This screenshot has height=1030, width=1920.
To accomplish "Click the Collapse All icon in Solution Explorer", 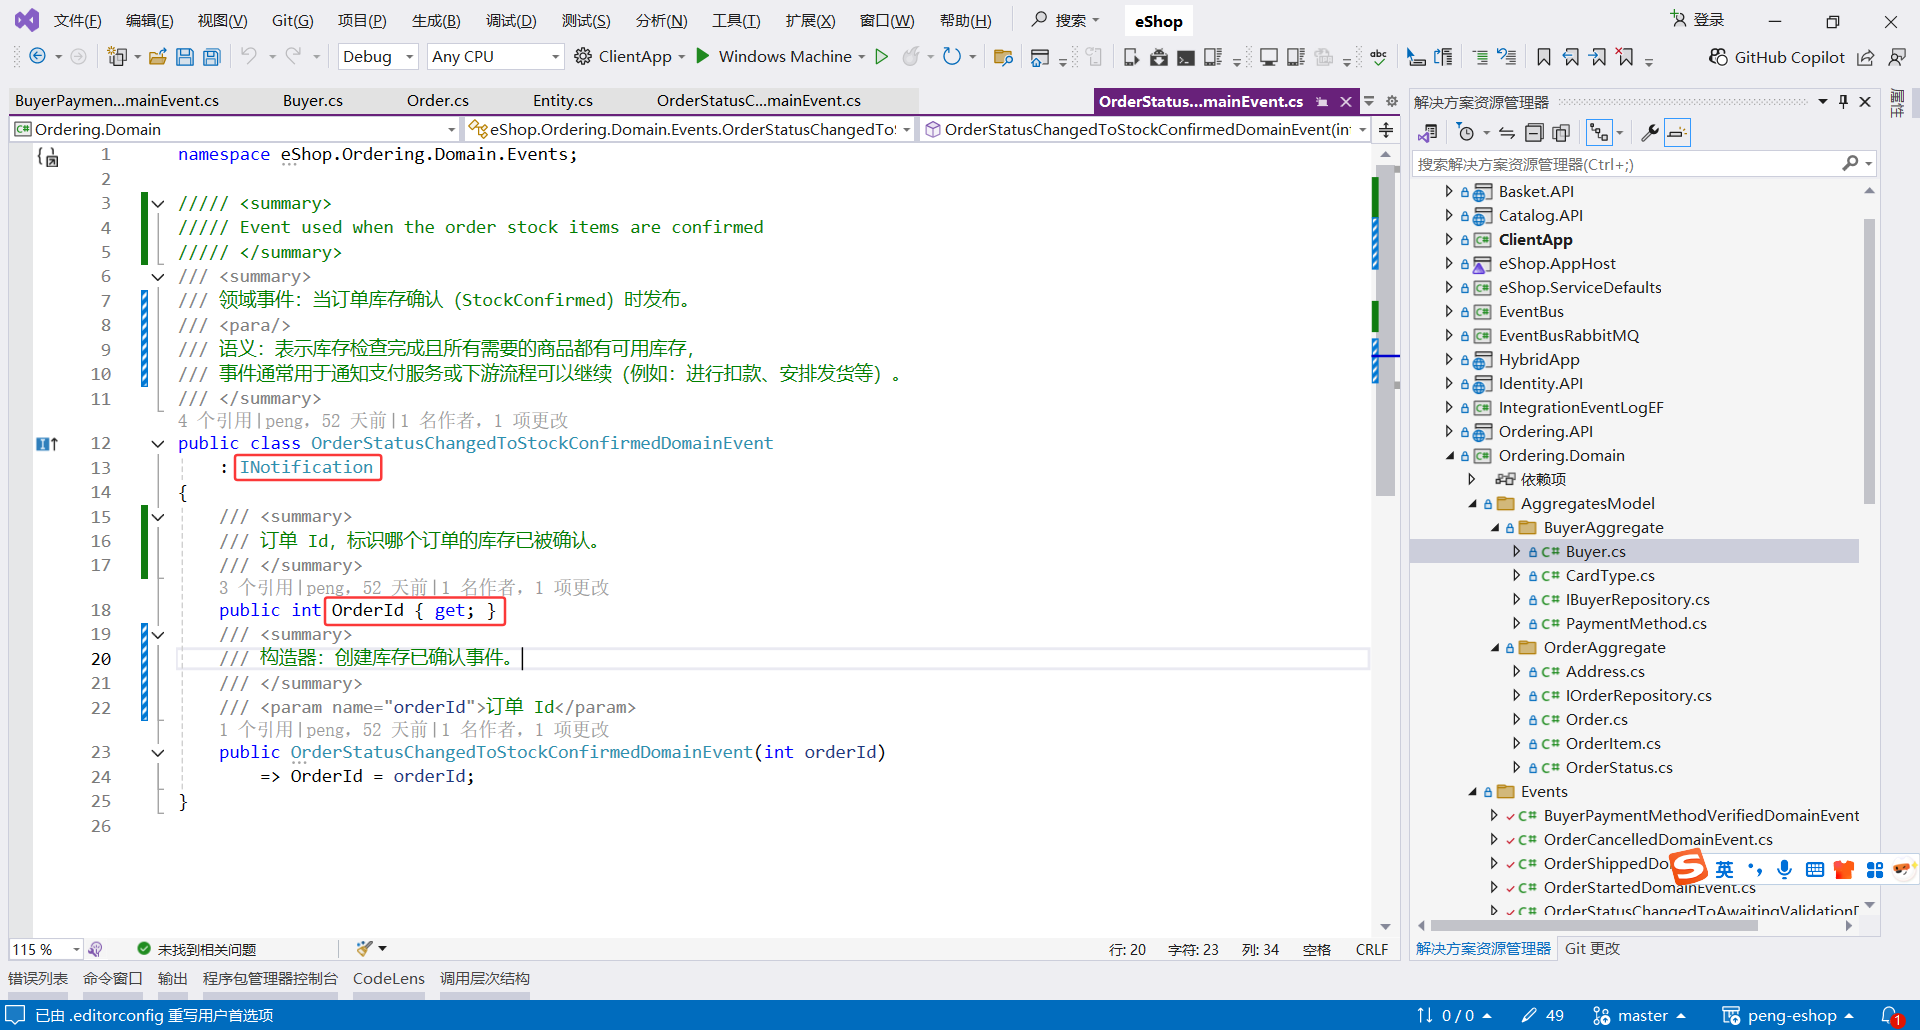I will coord(1534,133).
